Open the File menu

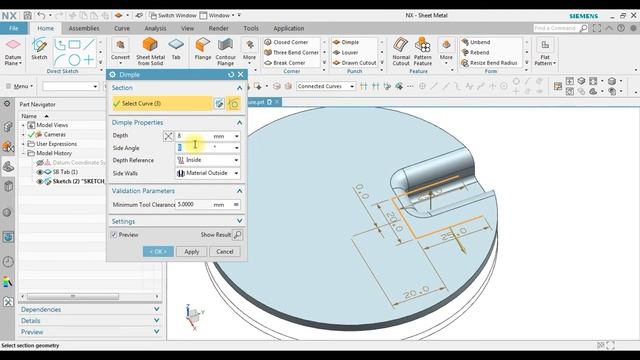[13, 28]
